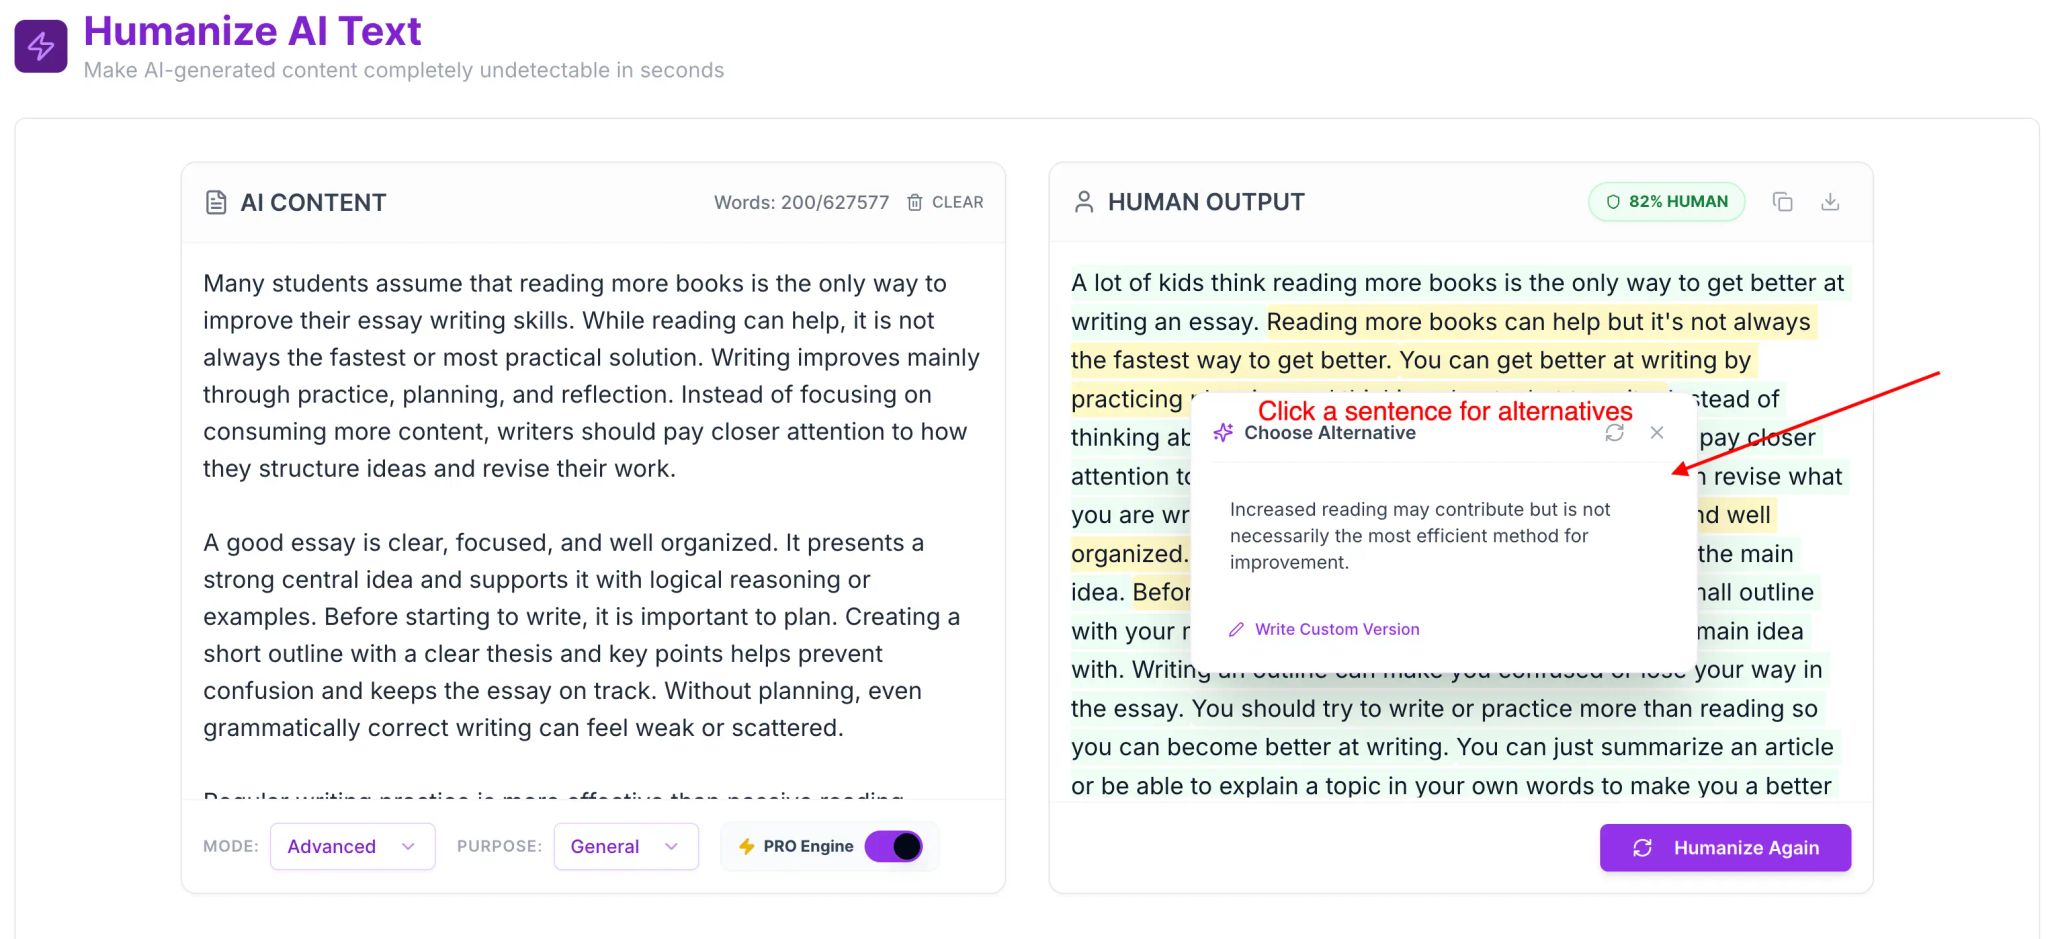Regenerate alternatives with the refresh icon
This screenshot has height=939, width=2048.
1614,433
